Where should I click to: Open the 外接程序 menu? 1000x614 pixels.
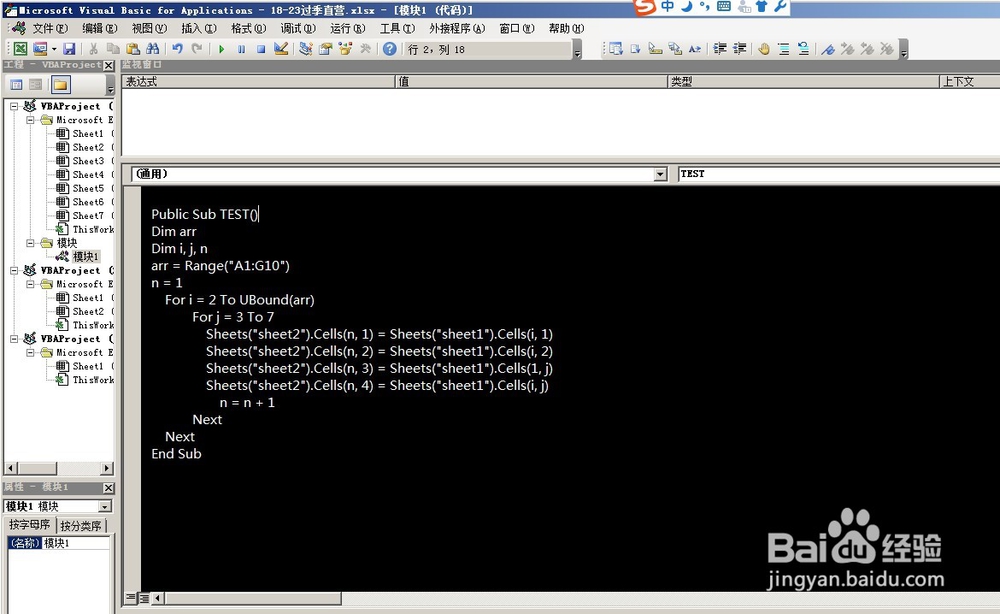(457, 28)
